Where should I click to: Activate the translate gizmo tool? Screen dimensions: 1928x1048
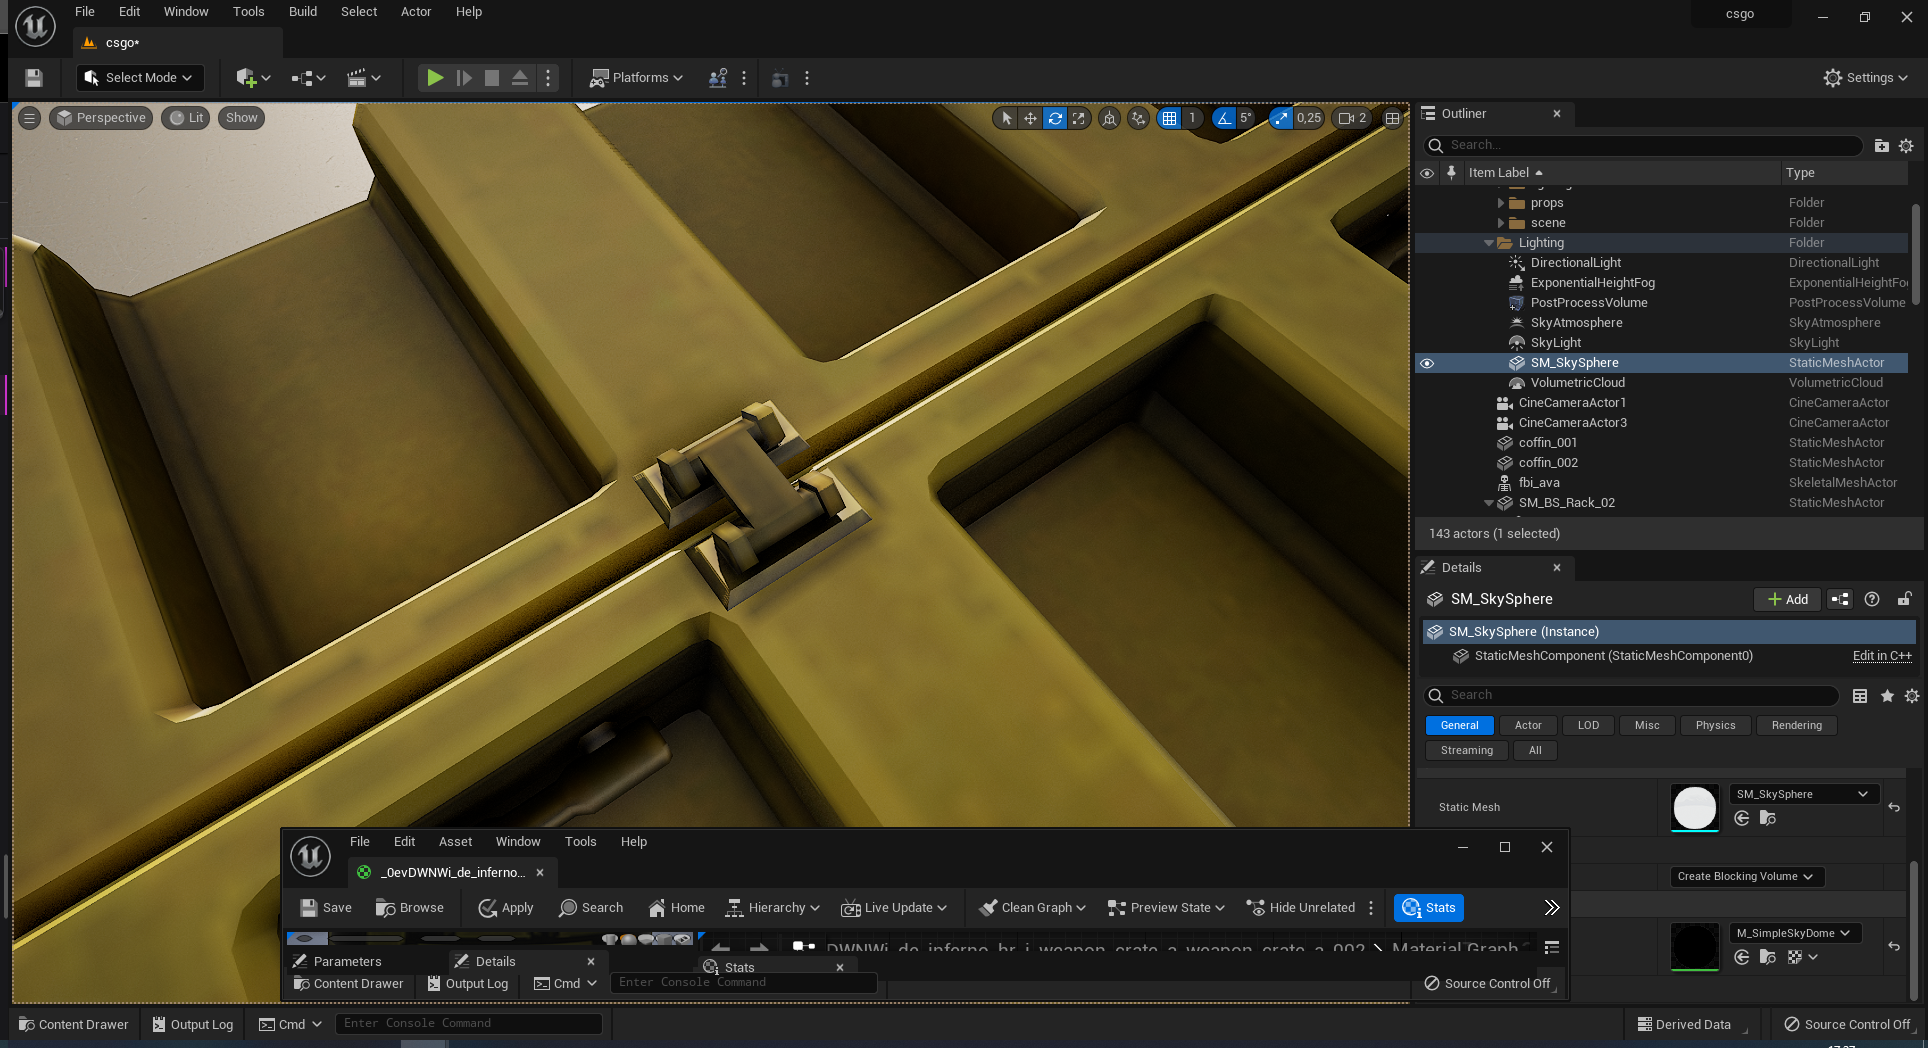tap(1030, 118)
